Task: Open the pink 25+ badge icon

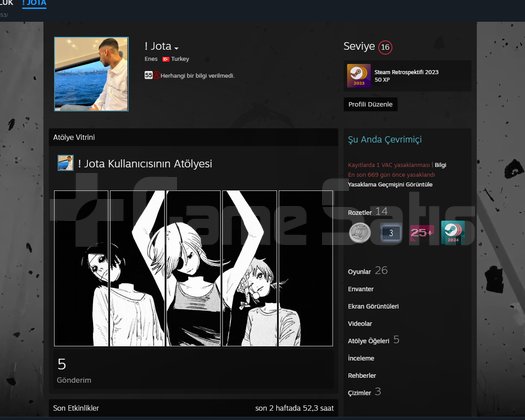Action: pos(422,233)
